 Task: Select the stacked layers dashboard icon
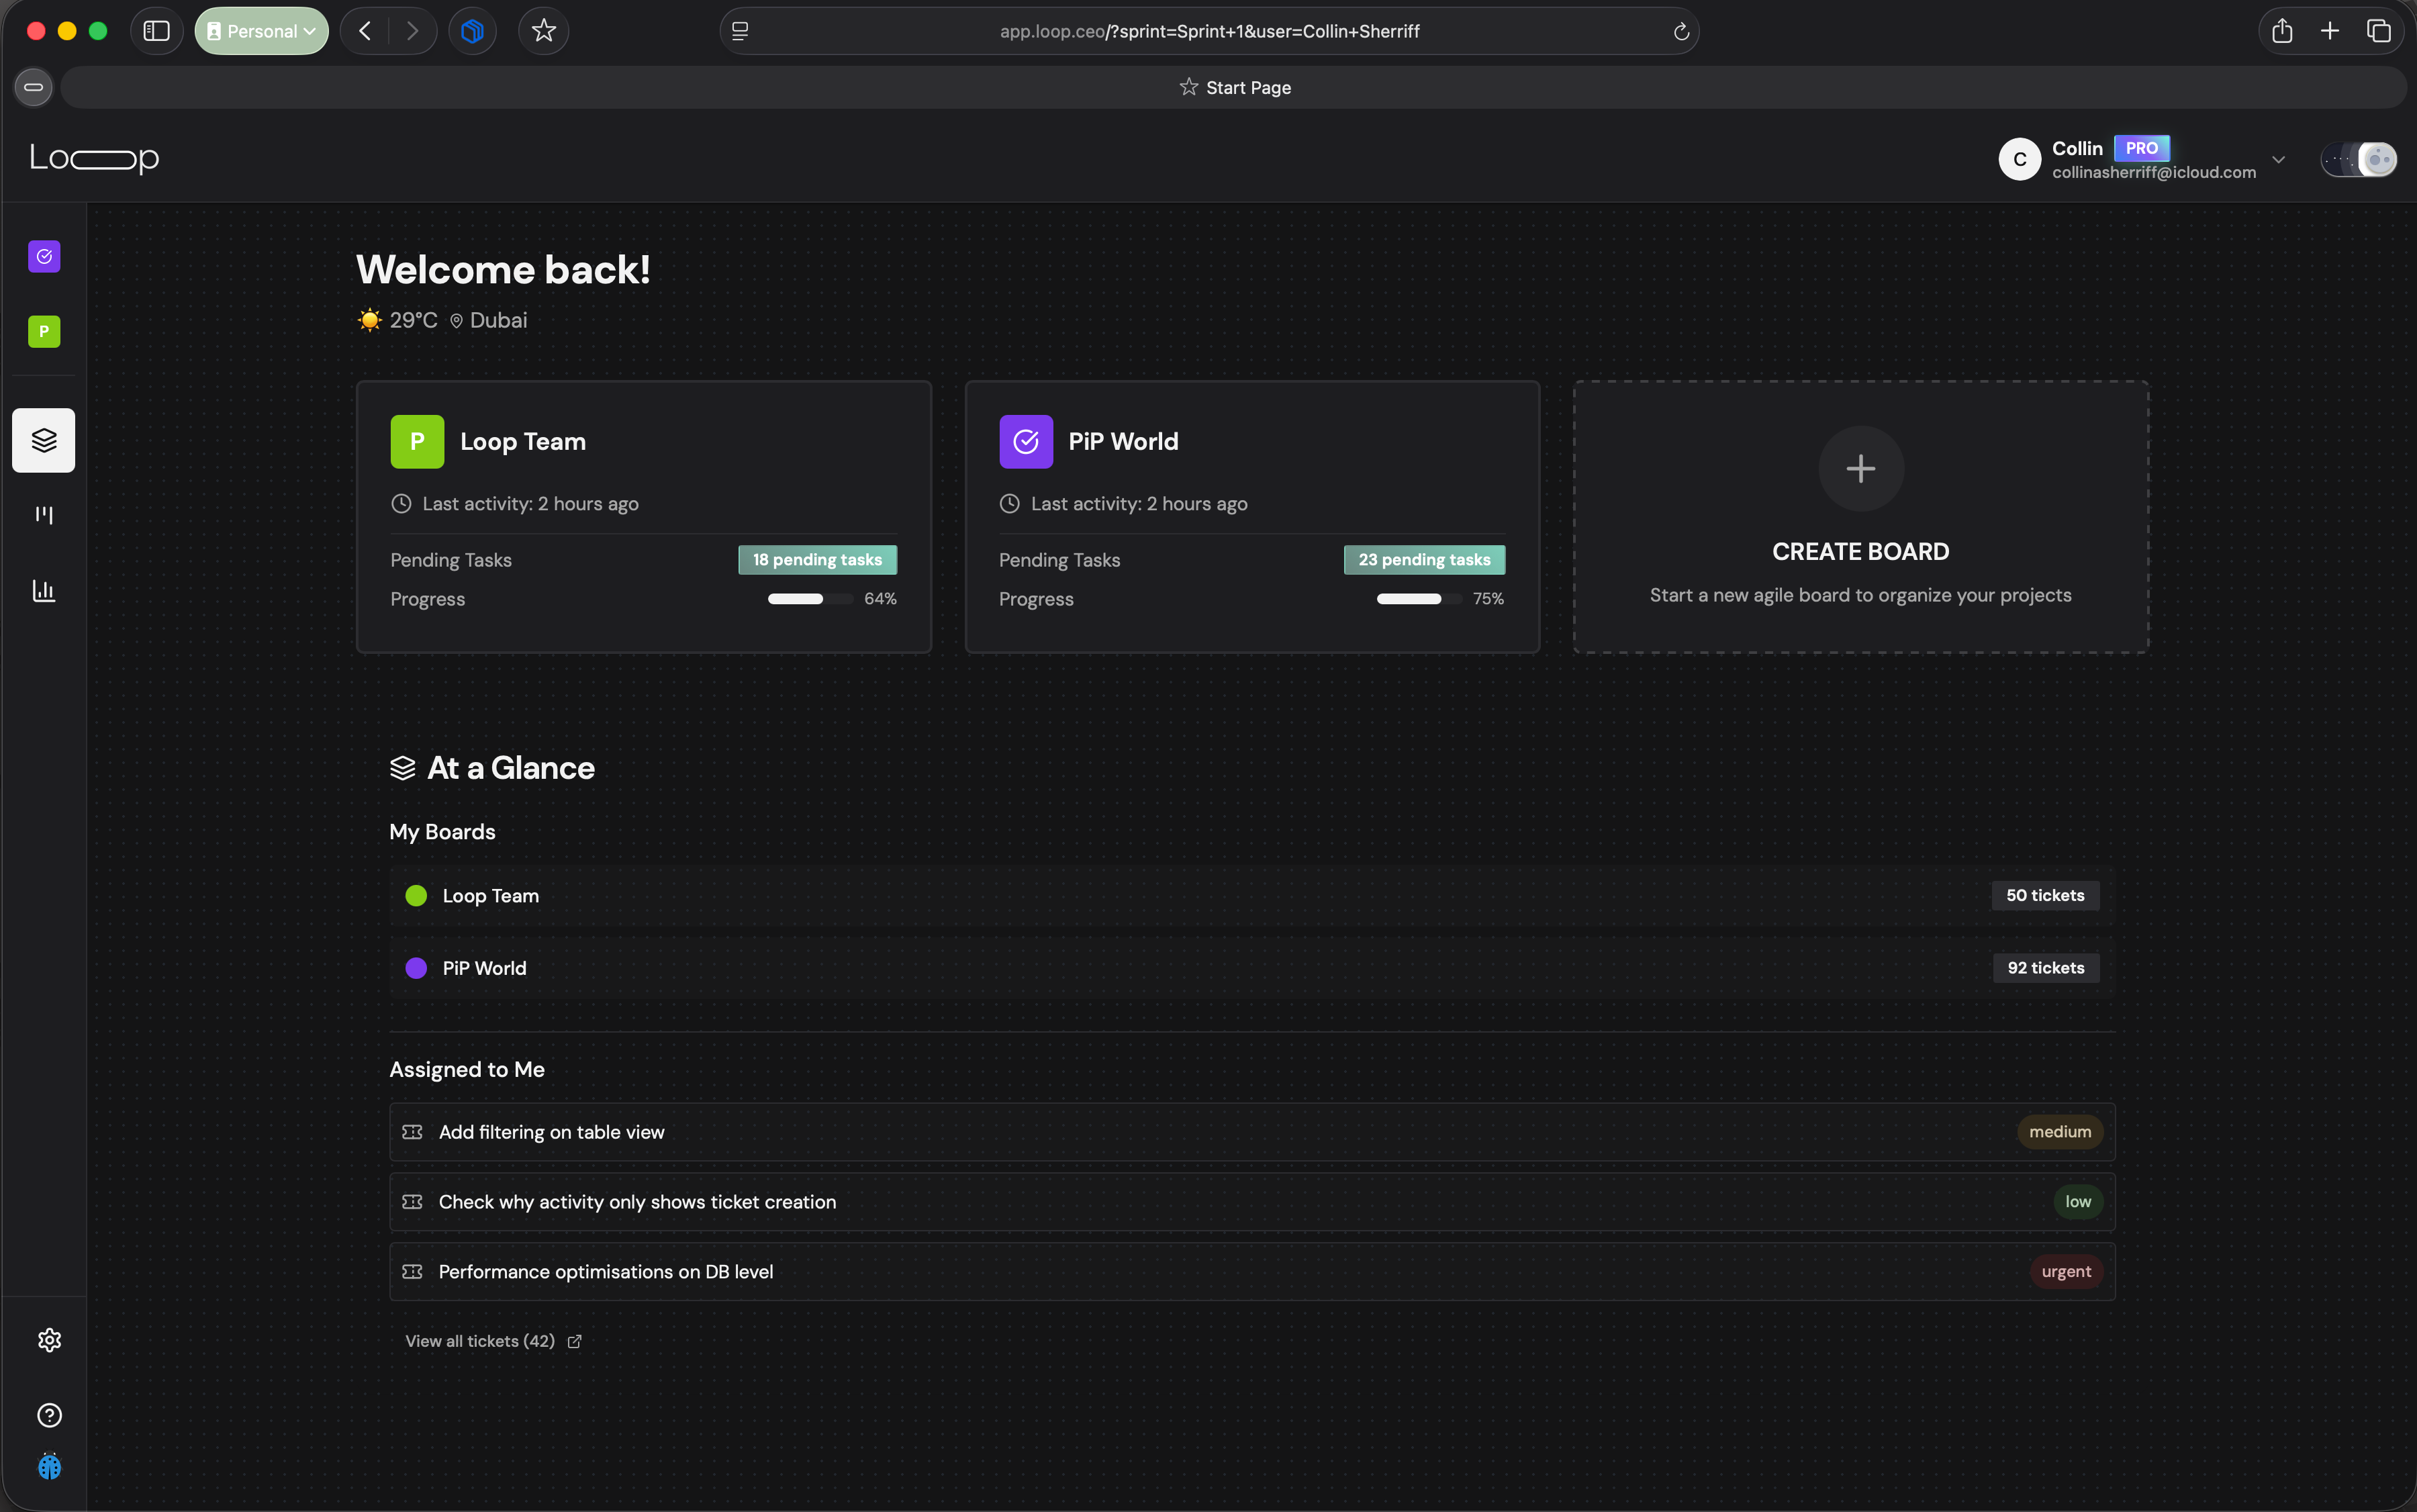43,440
